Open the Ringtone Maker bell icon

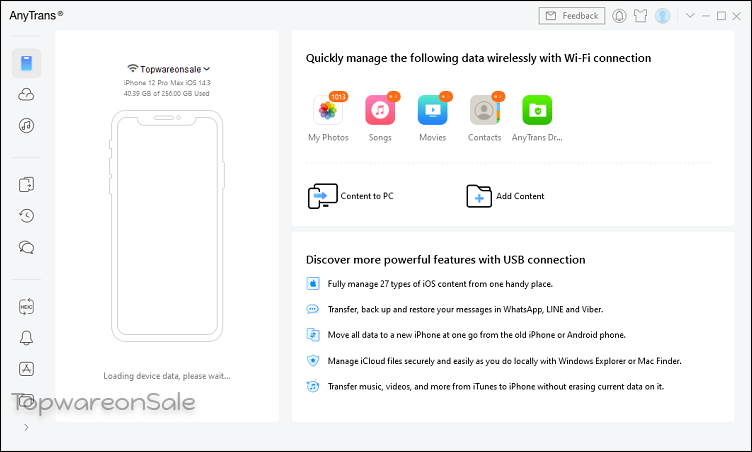click(x=26, y=338)
